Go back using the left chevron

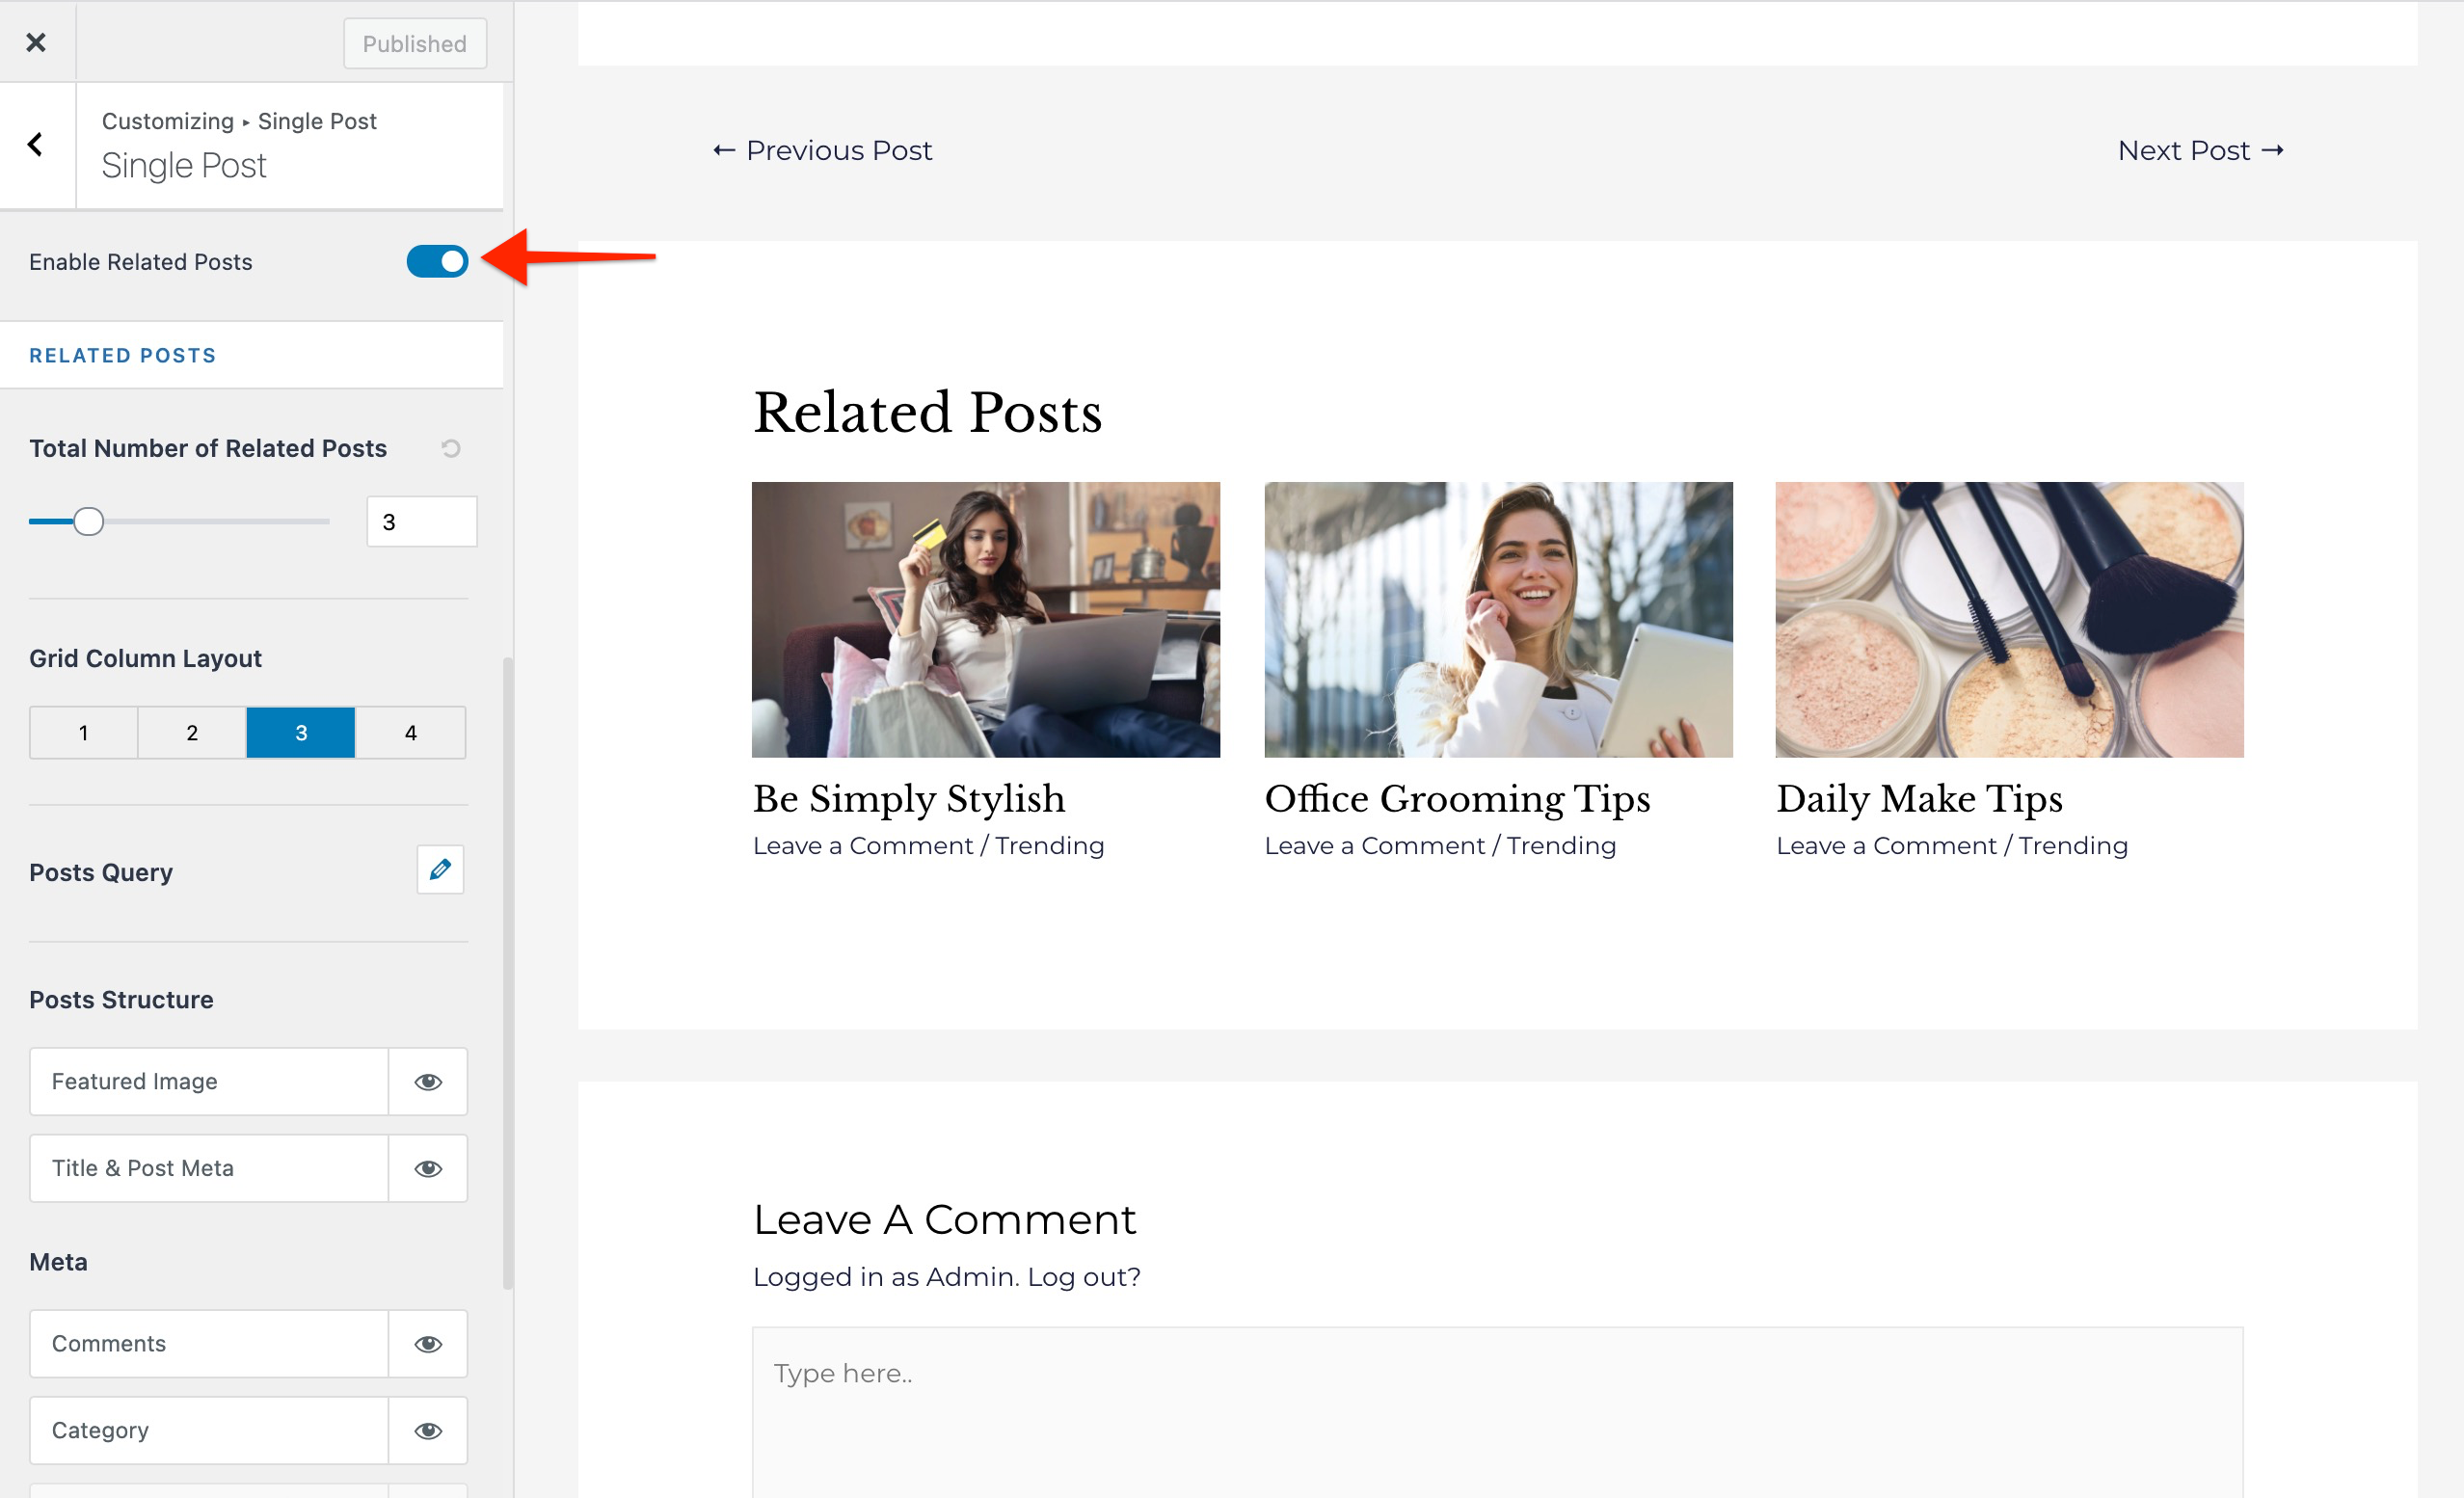click(x=36, y=145)
